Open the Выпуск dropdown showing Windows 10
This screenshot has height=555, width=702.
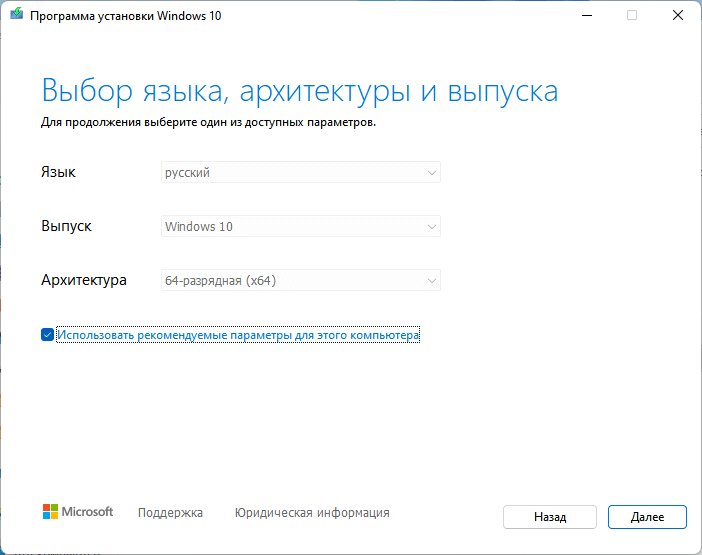(x=300, y=226)
